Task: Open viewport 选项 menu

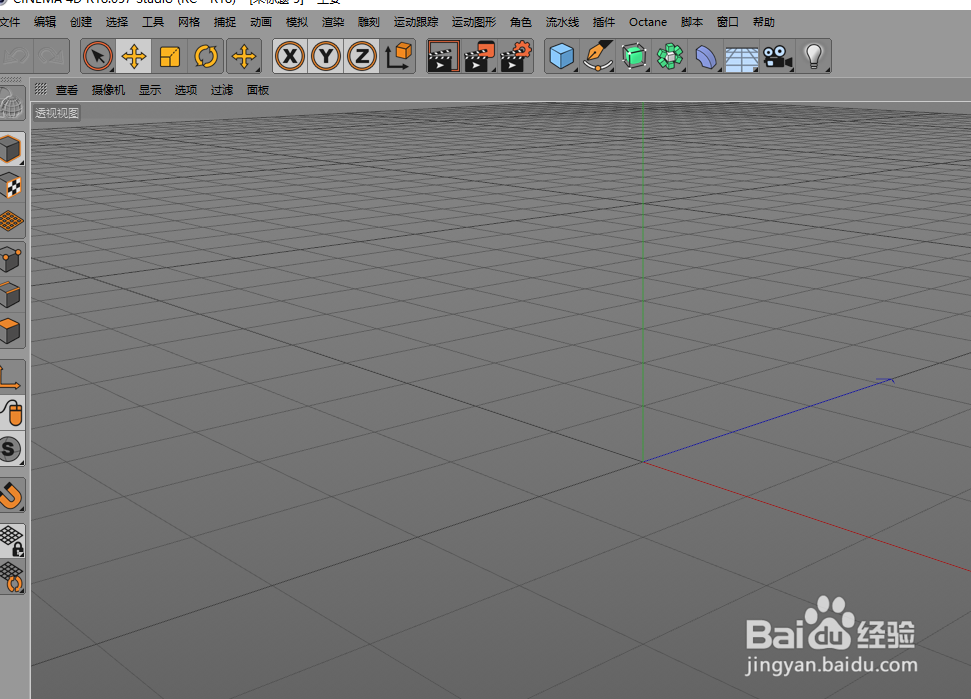Action: (186, 90)
